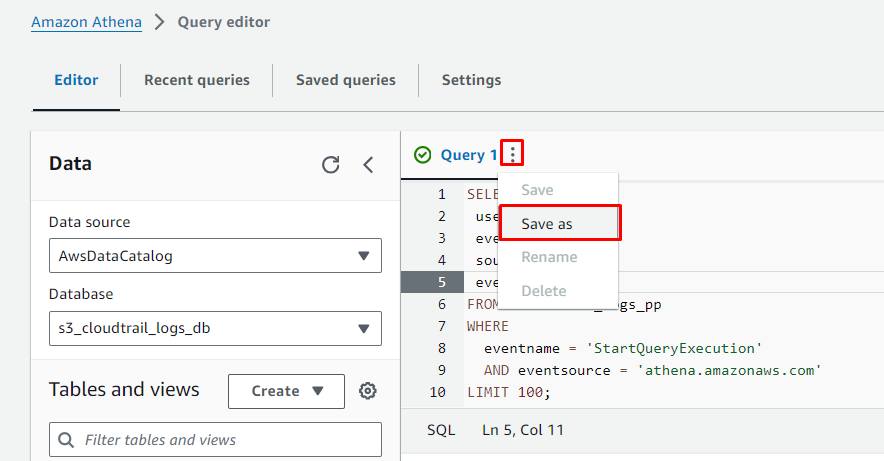This screenshot has width=884, height=461.
Task: Click the refresh data icon
Action: (x=330, y=165)
